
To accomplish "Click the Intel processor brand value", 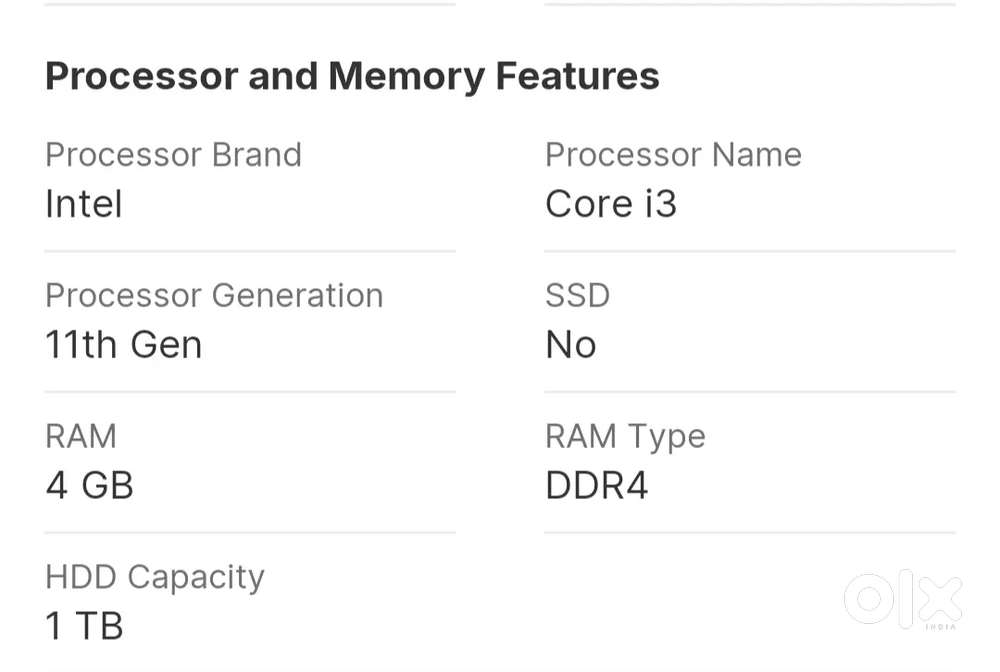I will [84, 204].
